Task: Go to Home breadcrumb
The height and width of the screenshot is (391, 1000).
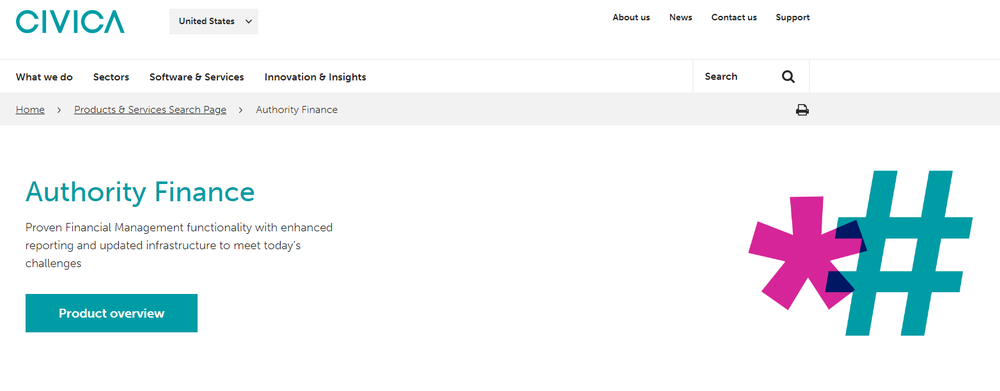Action: coord(30,110)
